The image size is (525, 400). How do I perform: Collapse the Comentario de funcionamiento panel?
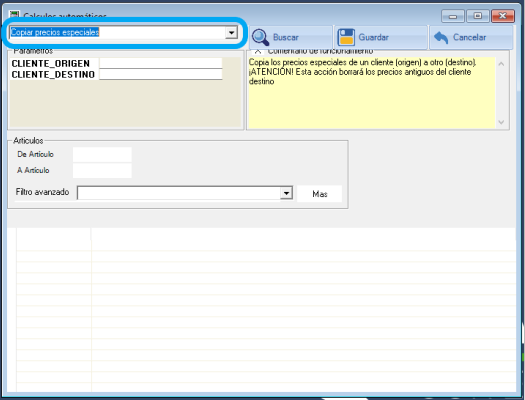(x=257, y=51)
